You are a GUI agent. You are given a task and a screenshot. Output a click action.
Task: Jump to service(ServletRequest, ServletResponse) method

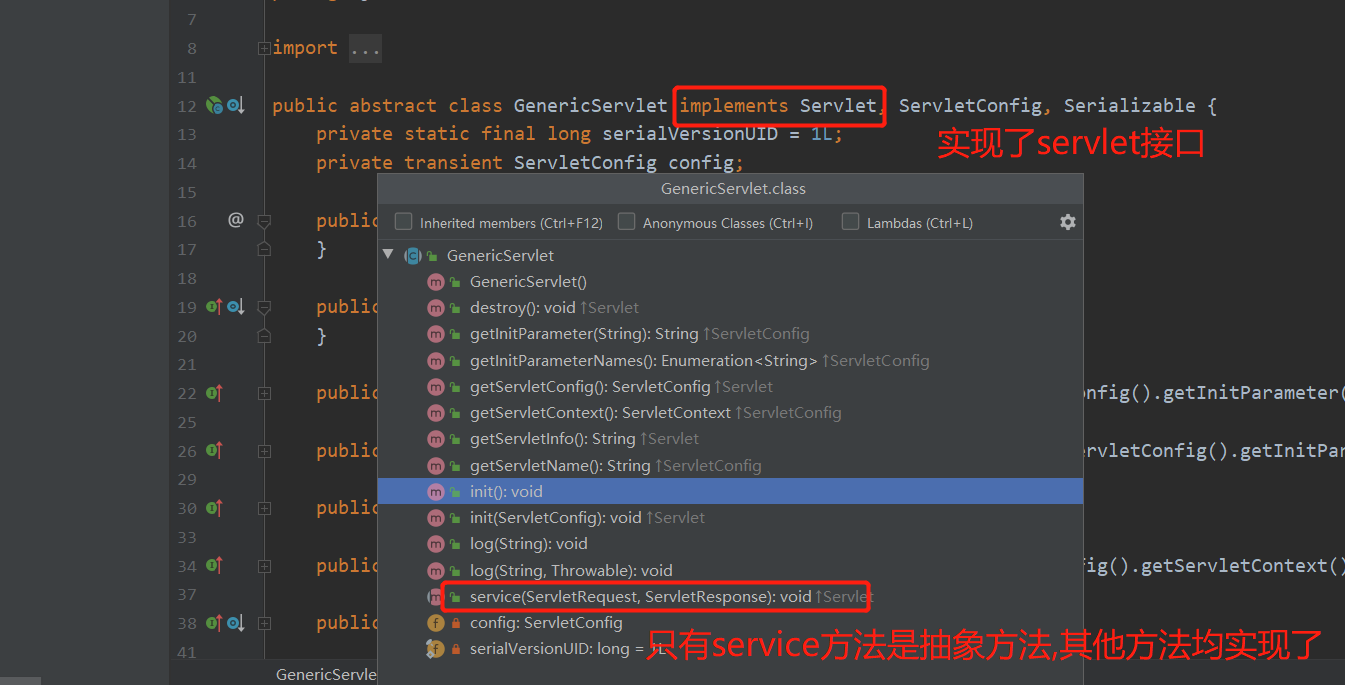click(730, 596)
